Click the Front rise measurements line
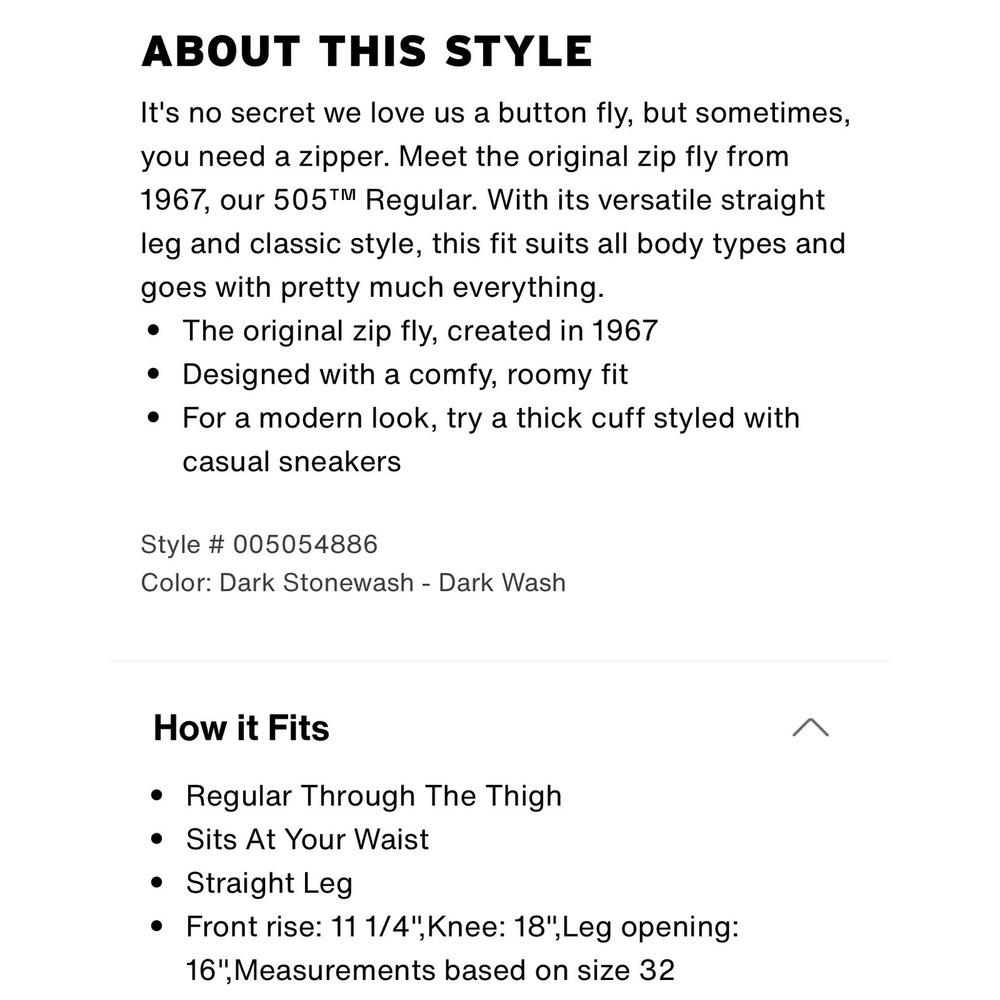The height and width of the screenshot is (1000, 1000). [x=462, y=948]
